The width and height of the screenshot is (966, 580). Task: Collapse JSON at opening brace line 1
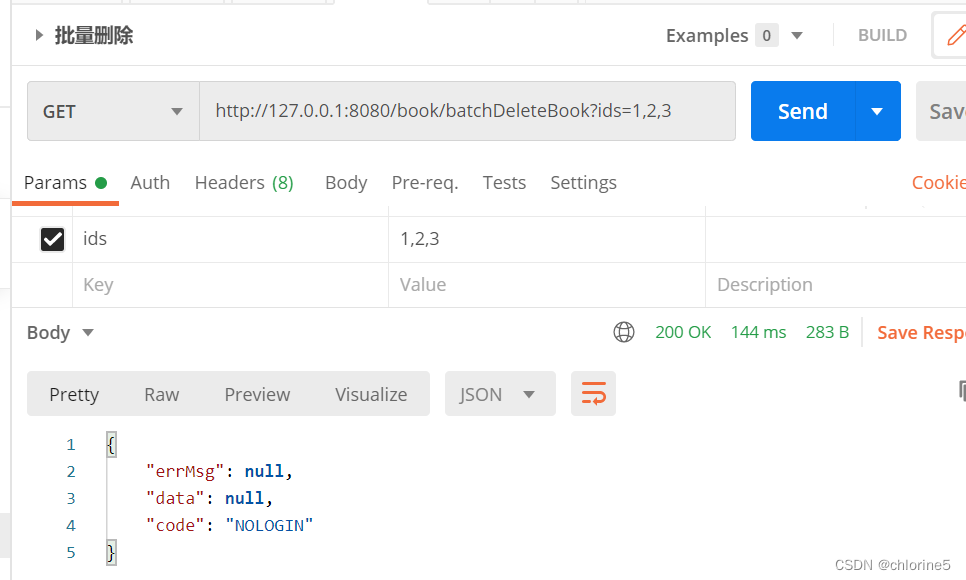click(x=112, y=444)
